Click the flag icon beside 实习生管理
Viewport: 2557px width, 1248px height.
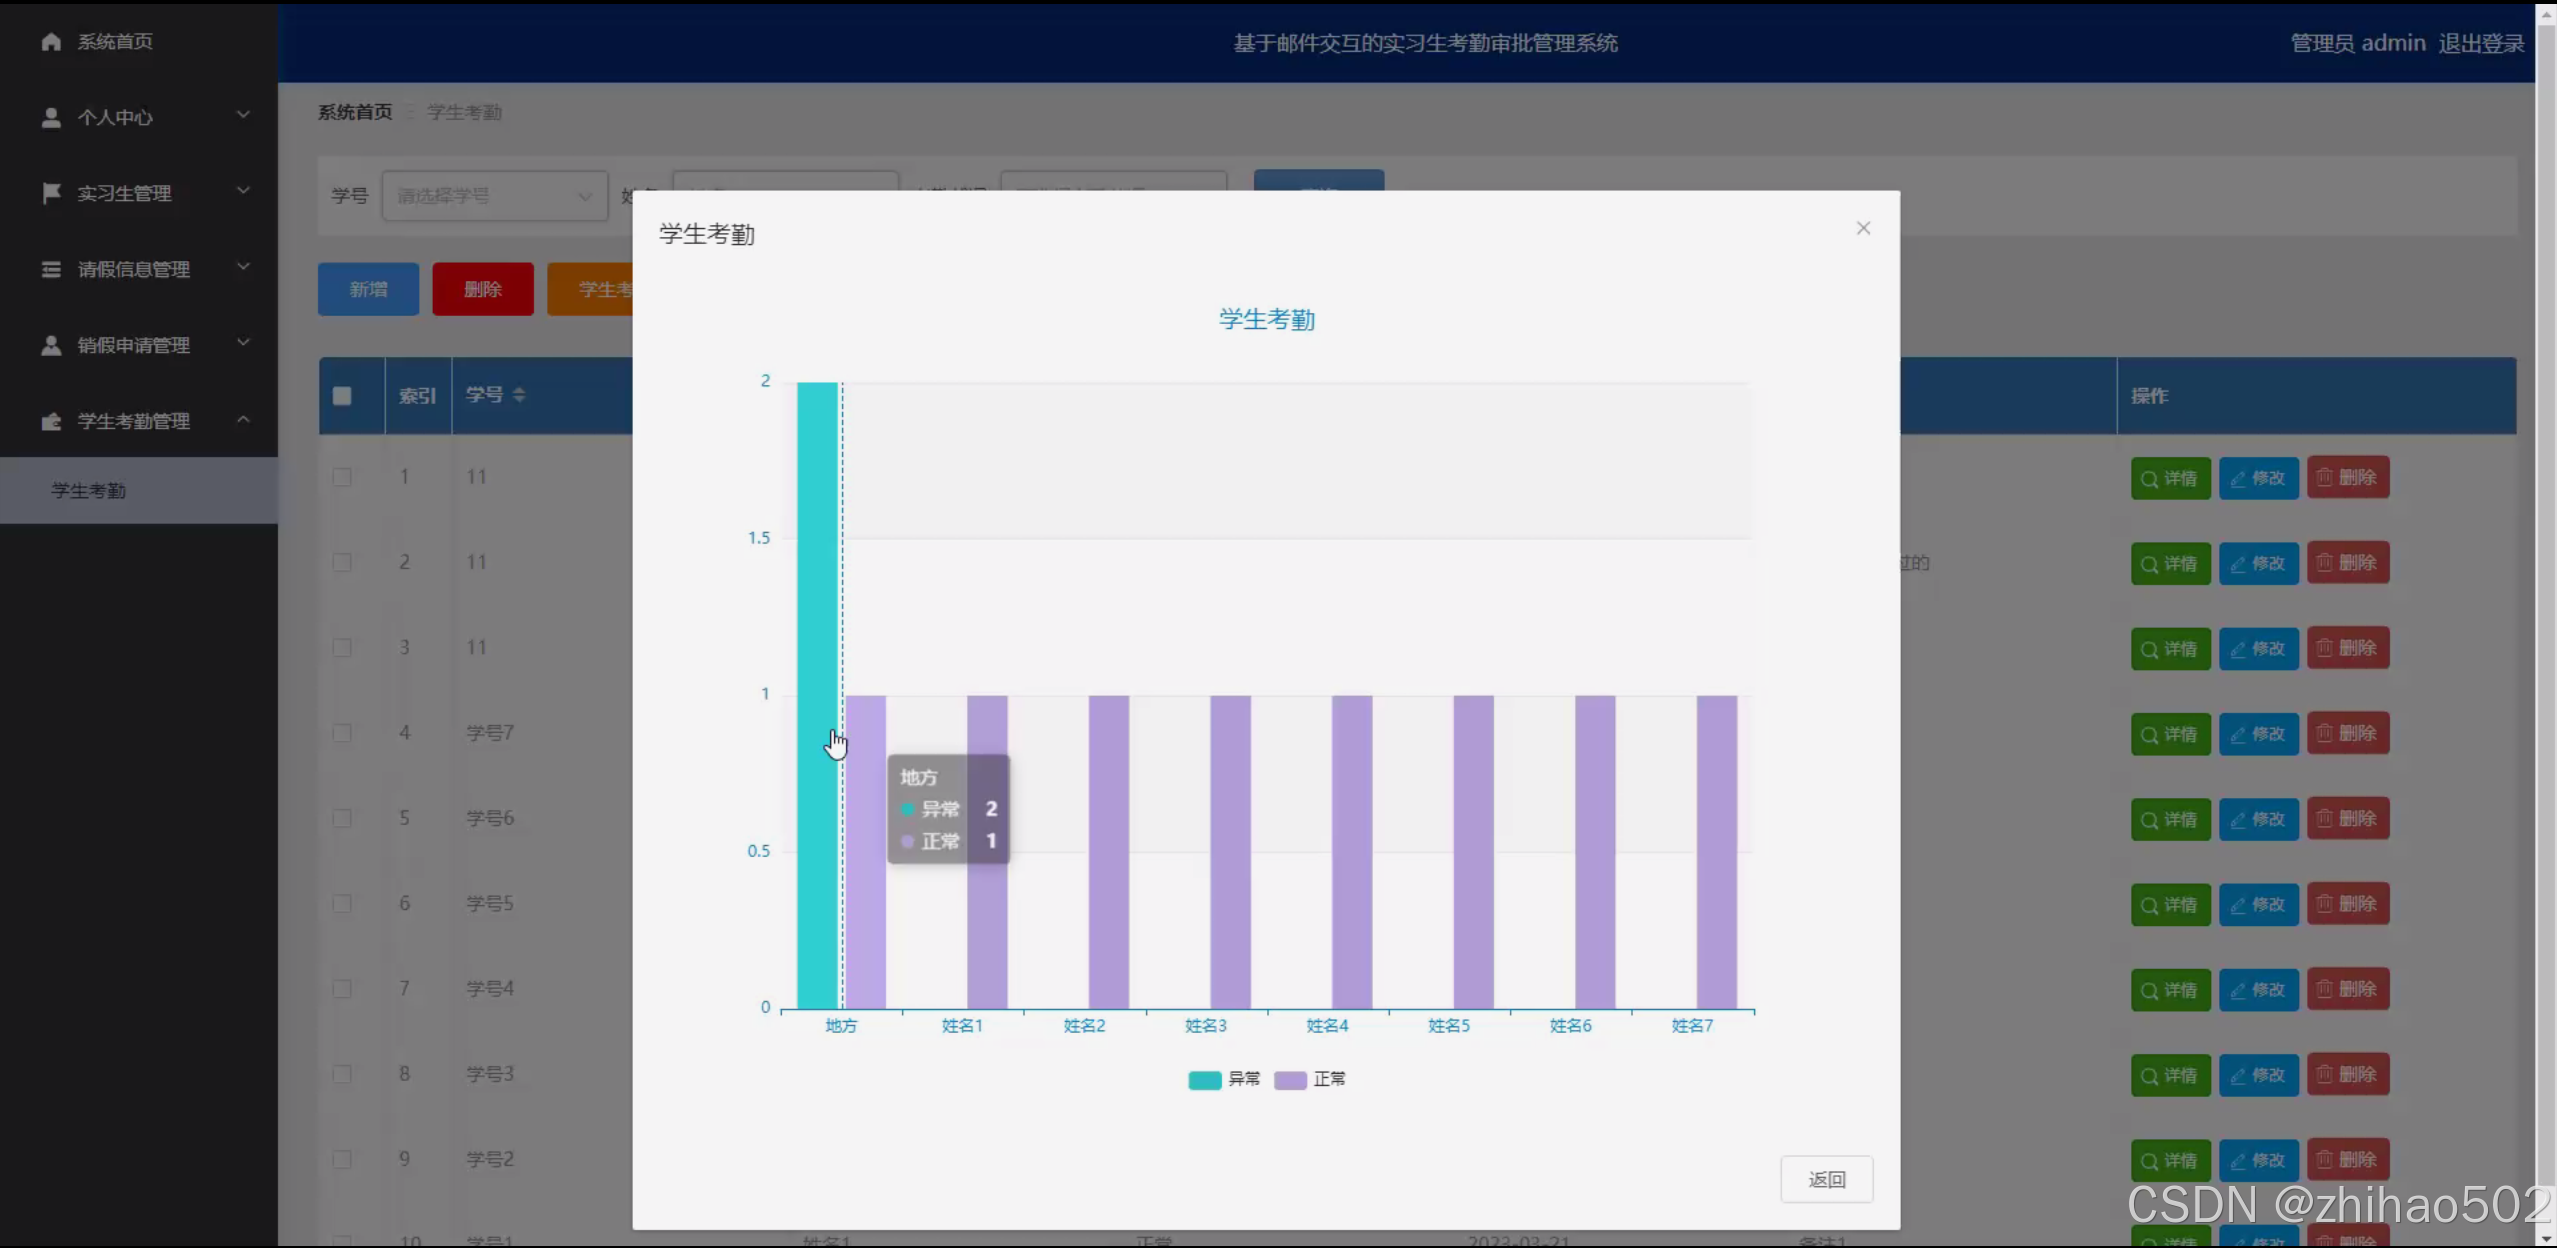click(x=51, y=193)
